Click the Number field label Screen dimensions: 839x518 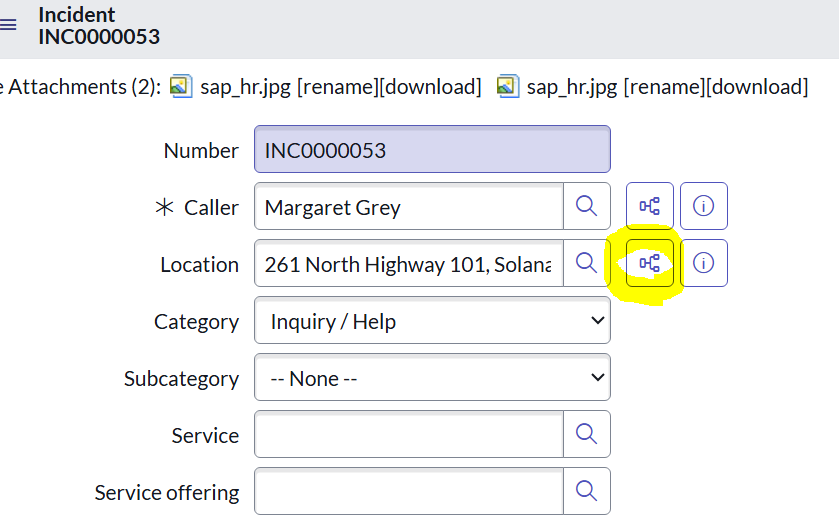click(201, 151)
